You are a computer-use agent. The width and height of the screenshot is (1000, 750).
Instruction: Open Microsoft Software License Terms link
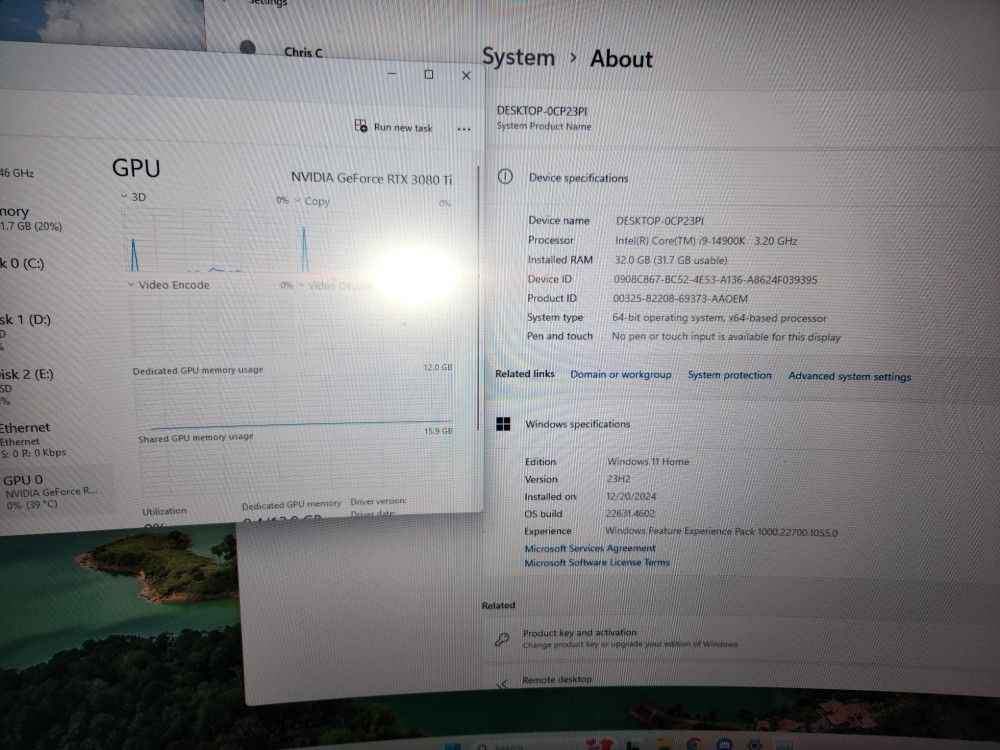click(597, 562)
